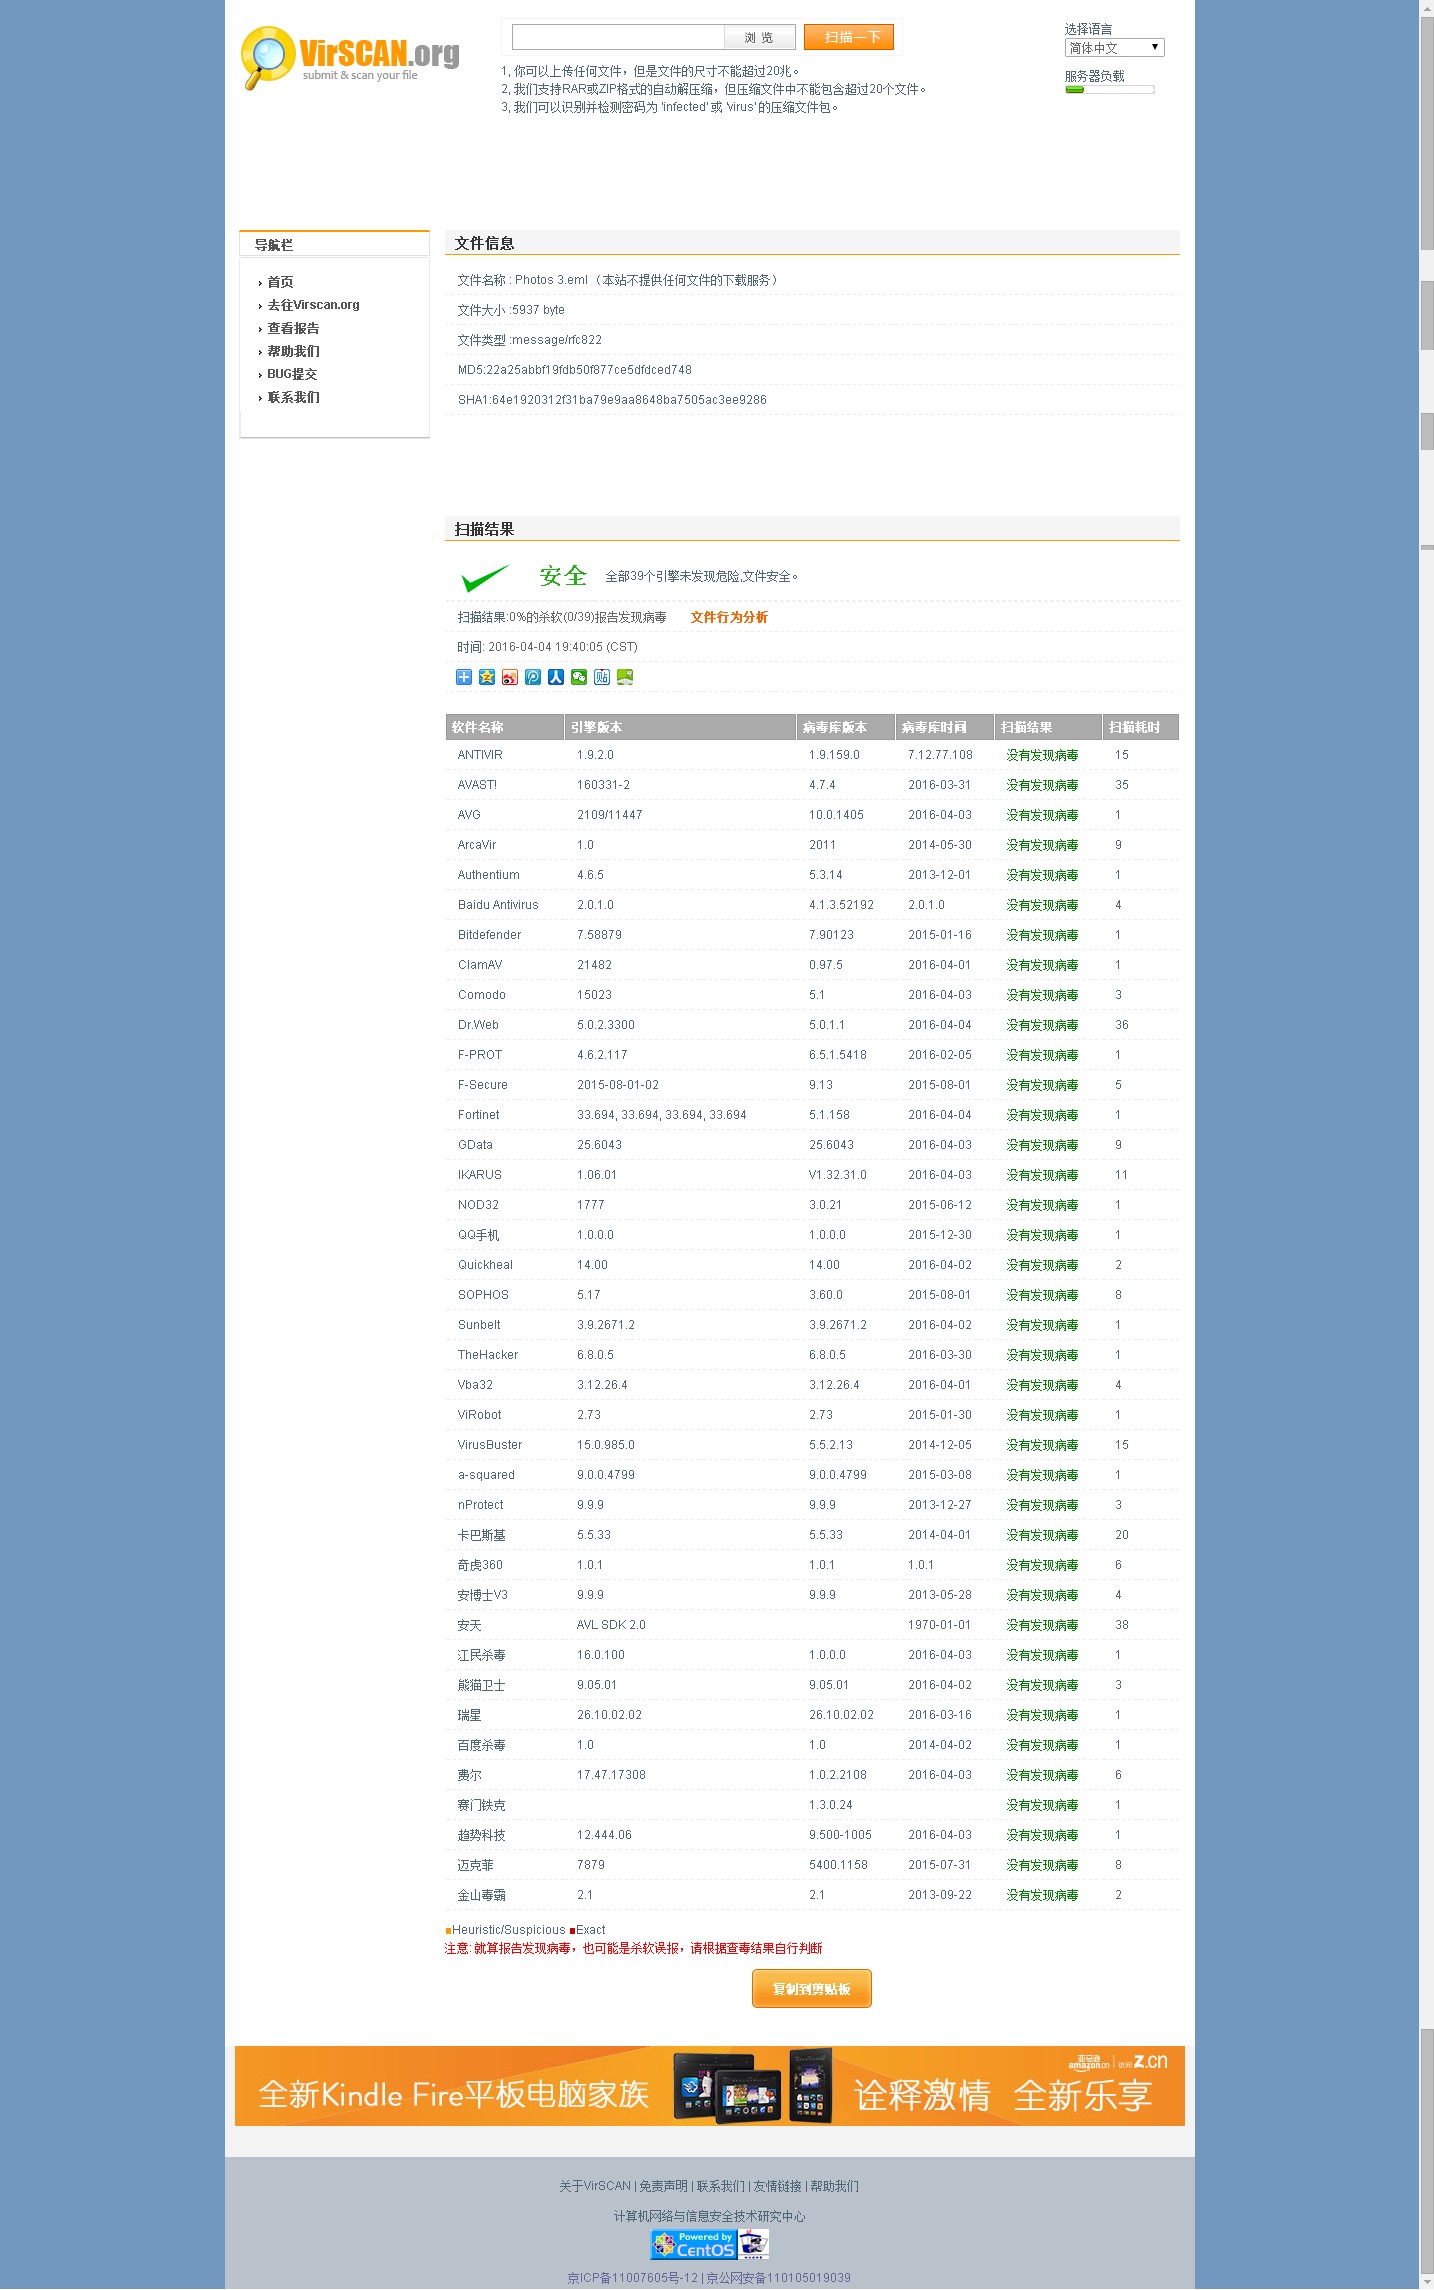The height and width of the screenshot is (2290, 1434).
Task: Click the SOPHOS engine name
Action: point(483,1295)
